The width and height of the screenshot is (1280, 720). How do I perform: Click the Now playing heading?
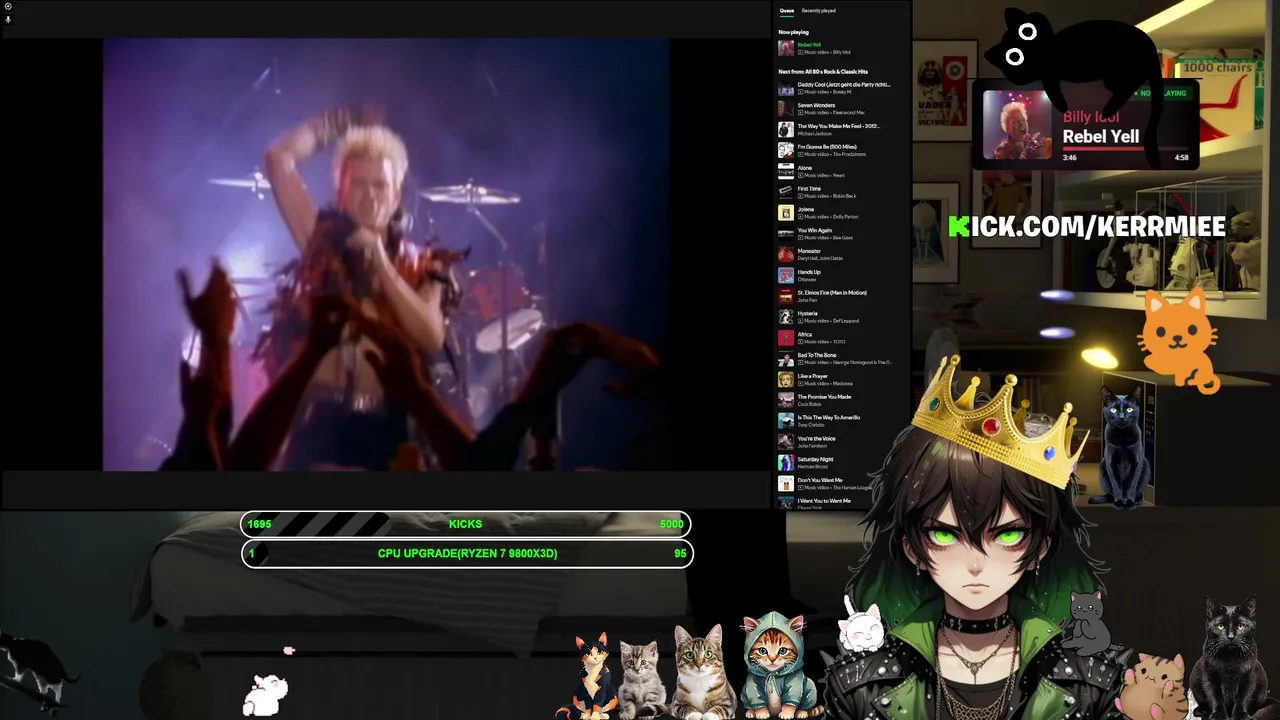(x=794, y=32)
